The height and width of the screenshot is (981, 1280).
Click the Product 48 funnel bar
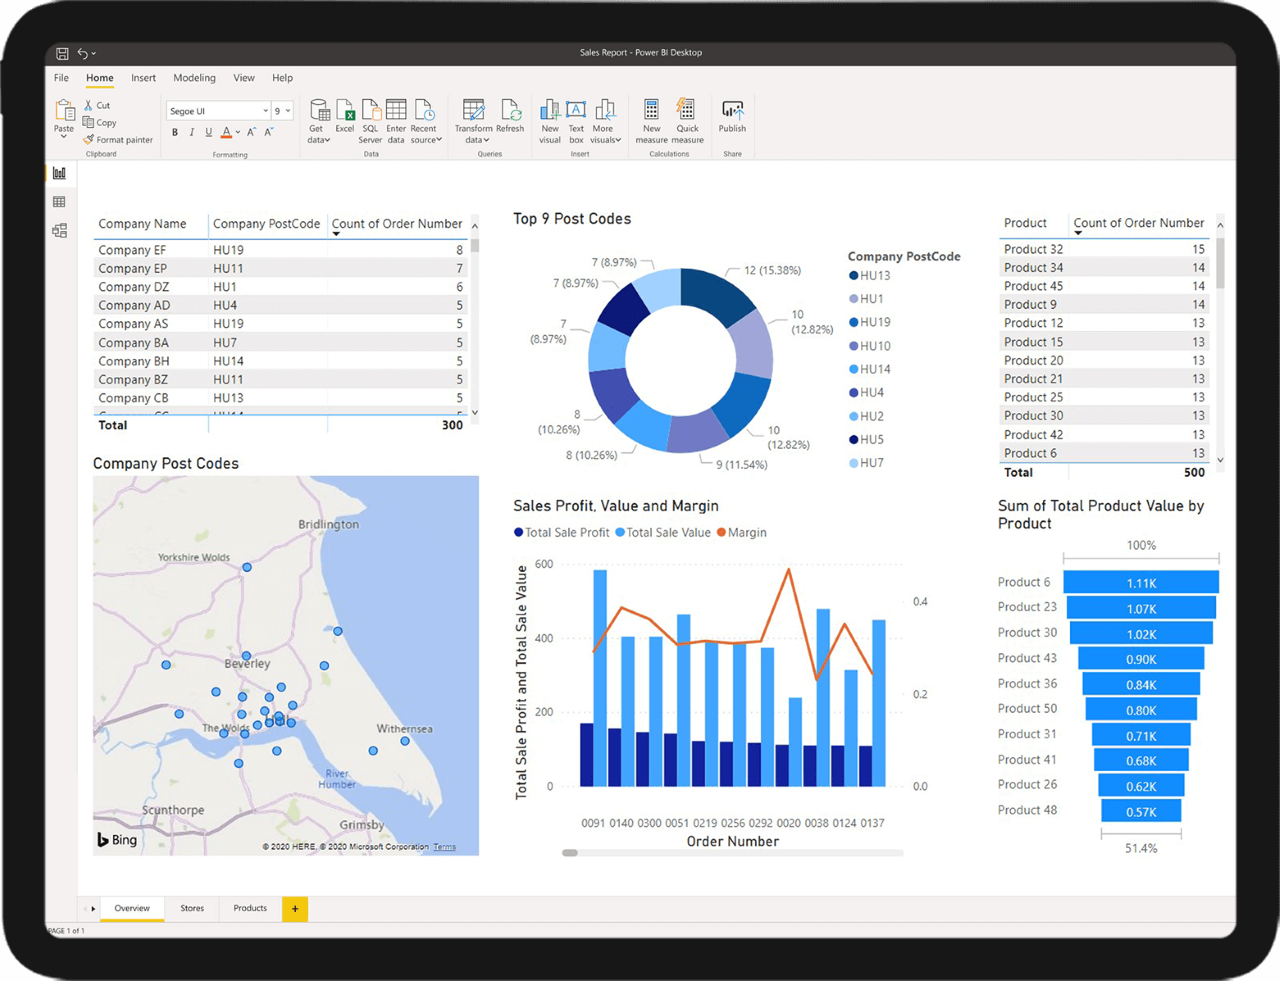(1141, 811)
